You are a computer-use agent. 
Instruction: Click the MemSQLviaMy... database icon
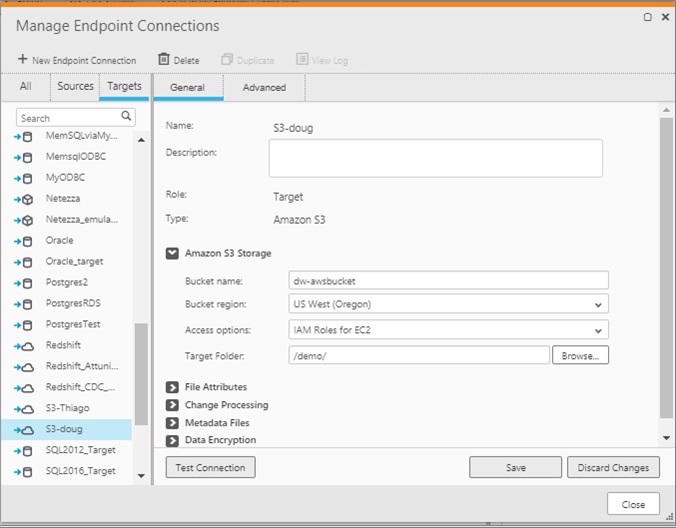[x=27, y=137]
